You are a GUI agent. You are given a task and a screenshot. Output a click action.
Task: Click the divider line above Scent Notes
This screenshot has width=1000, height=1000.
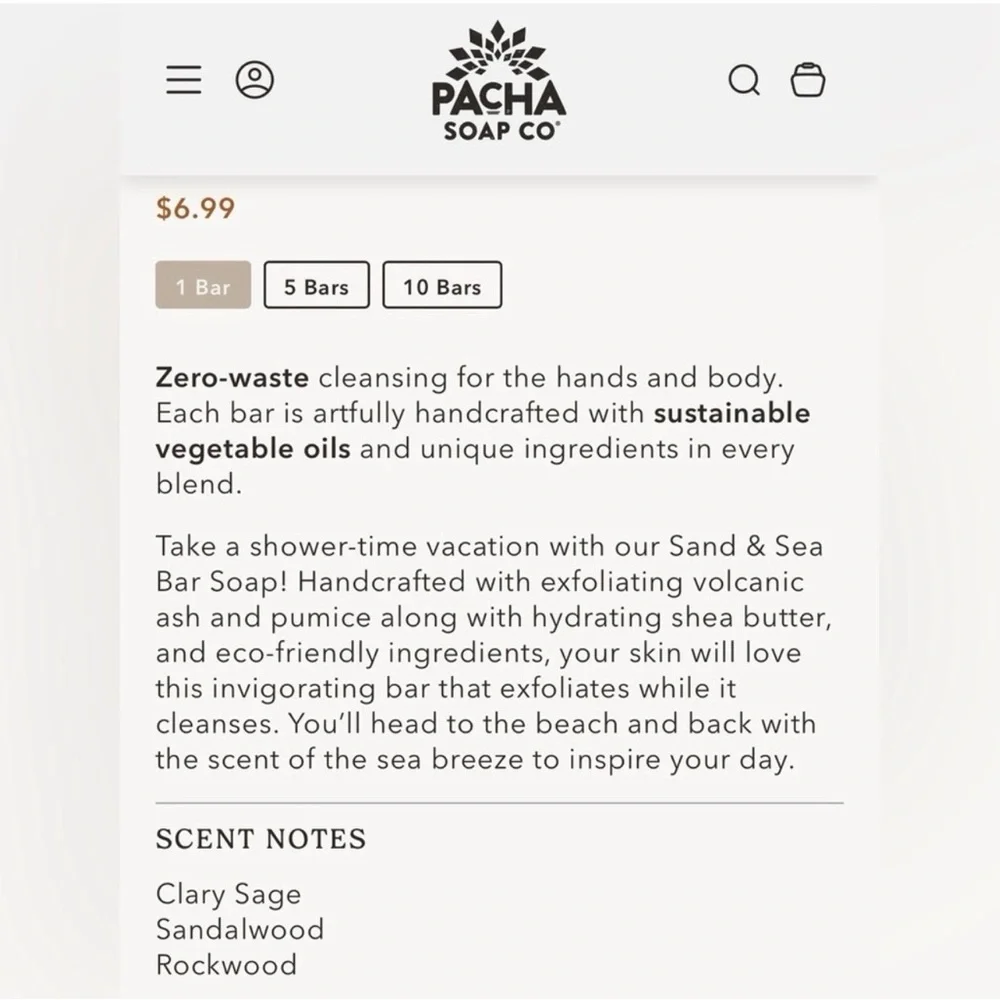pyautogui.click(x=499, y=802)
